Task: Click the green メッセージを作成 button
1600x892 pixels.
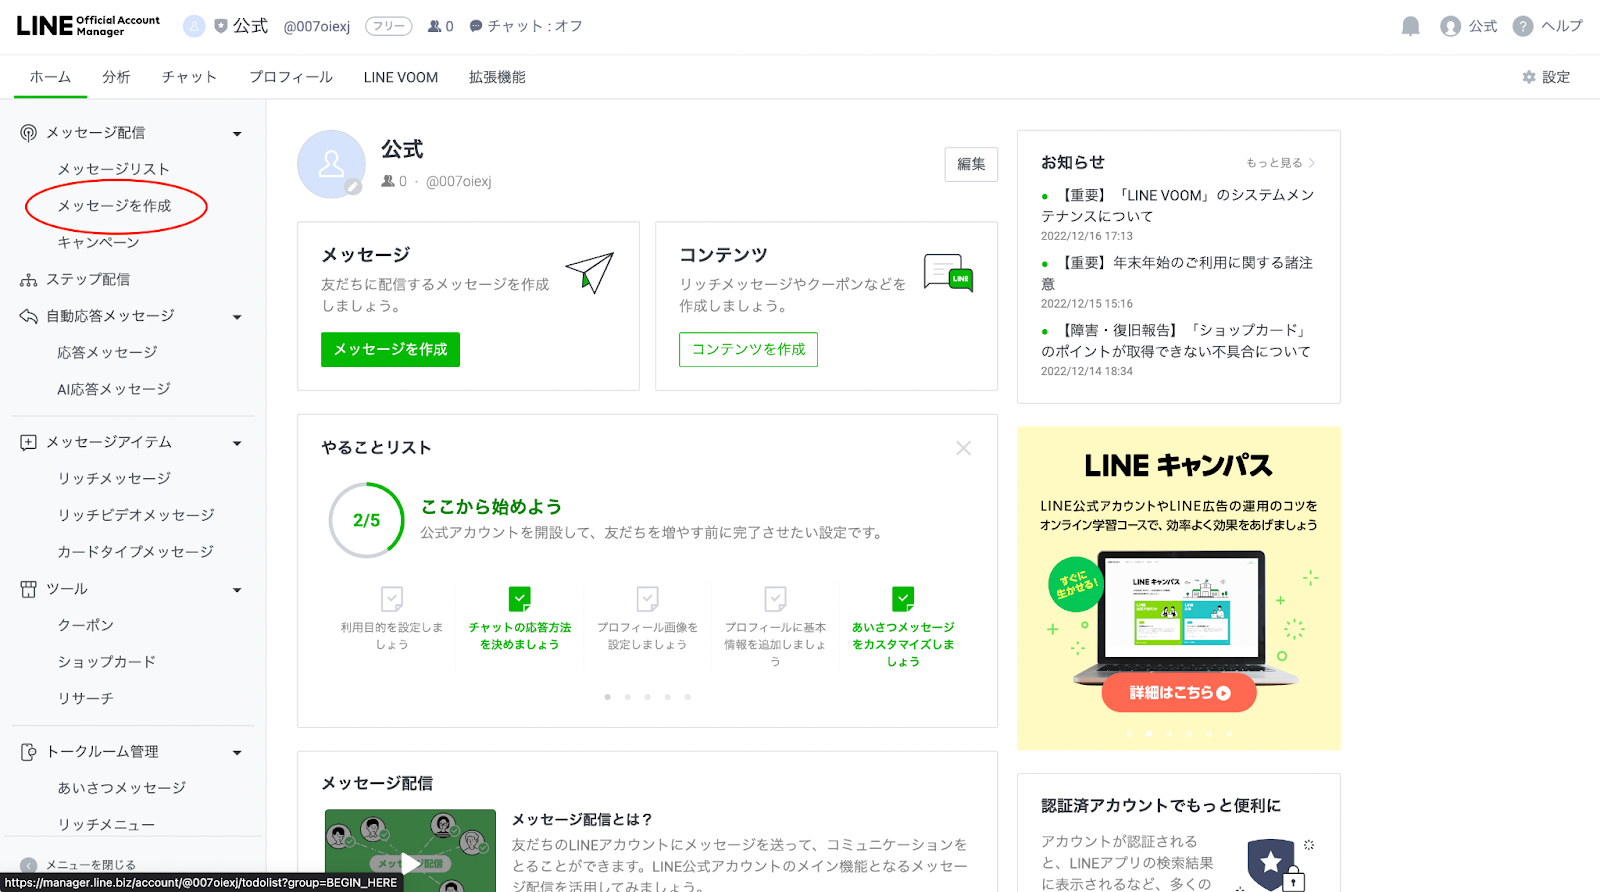Action: (x=390, y=350)
